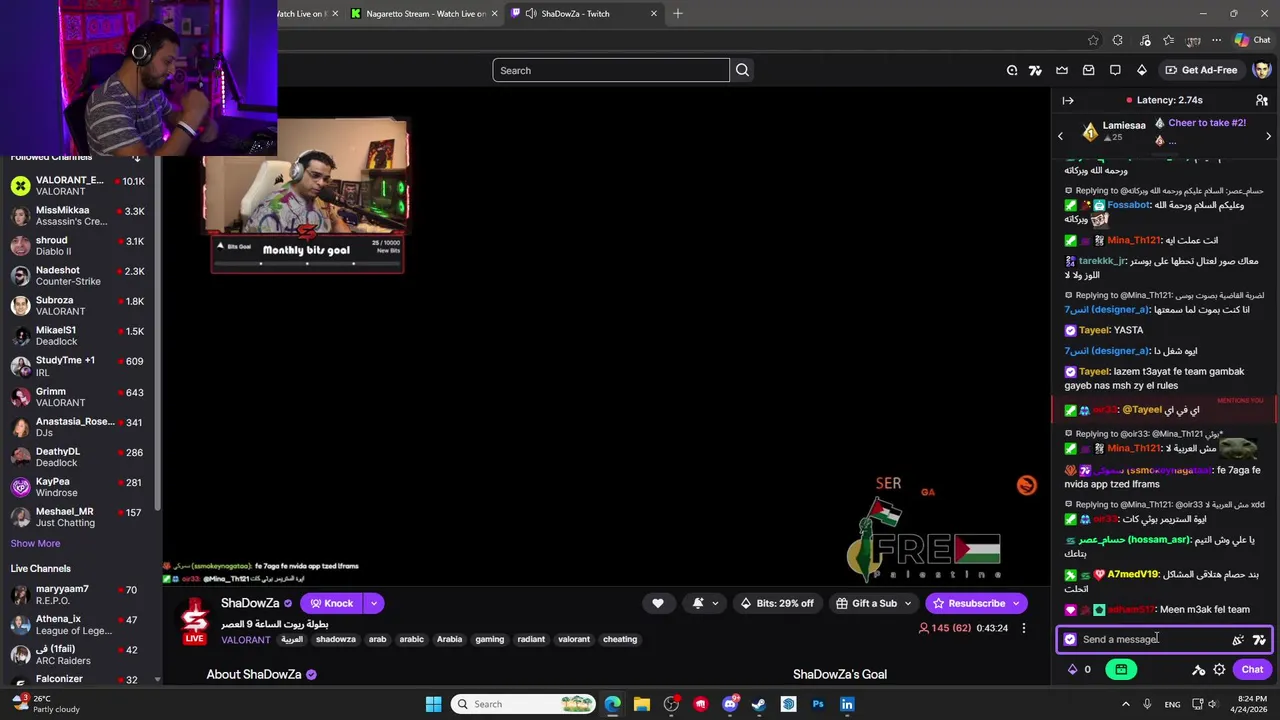The height and width of the screenshot is (720, 1280).
Task: Click Show More under followed channels
Action: tap(35, 543)
